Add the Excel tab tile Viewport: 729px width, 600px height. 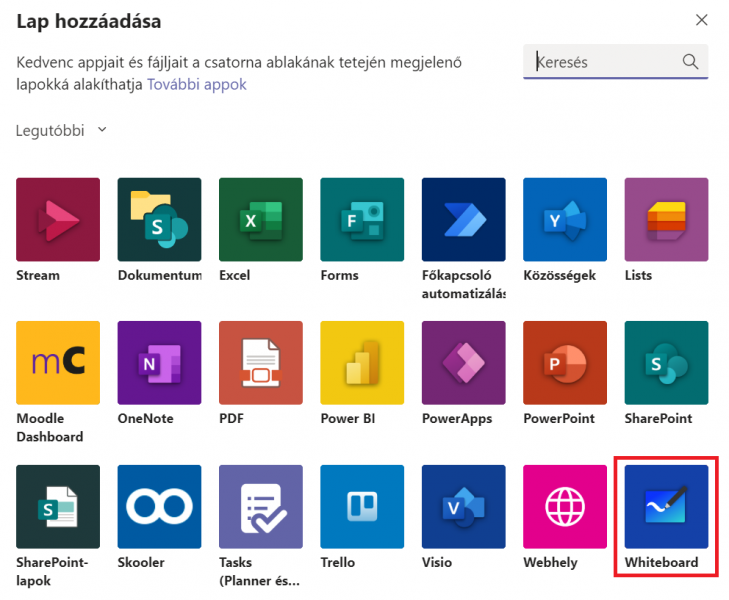coord(261,219)
